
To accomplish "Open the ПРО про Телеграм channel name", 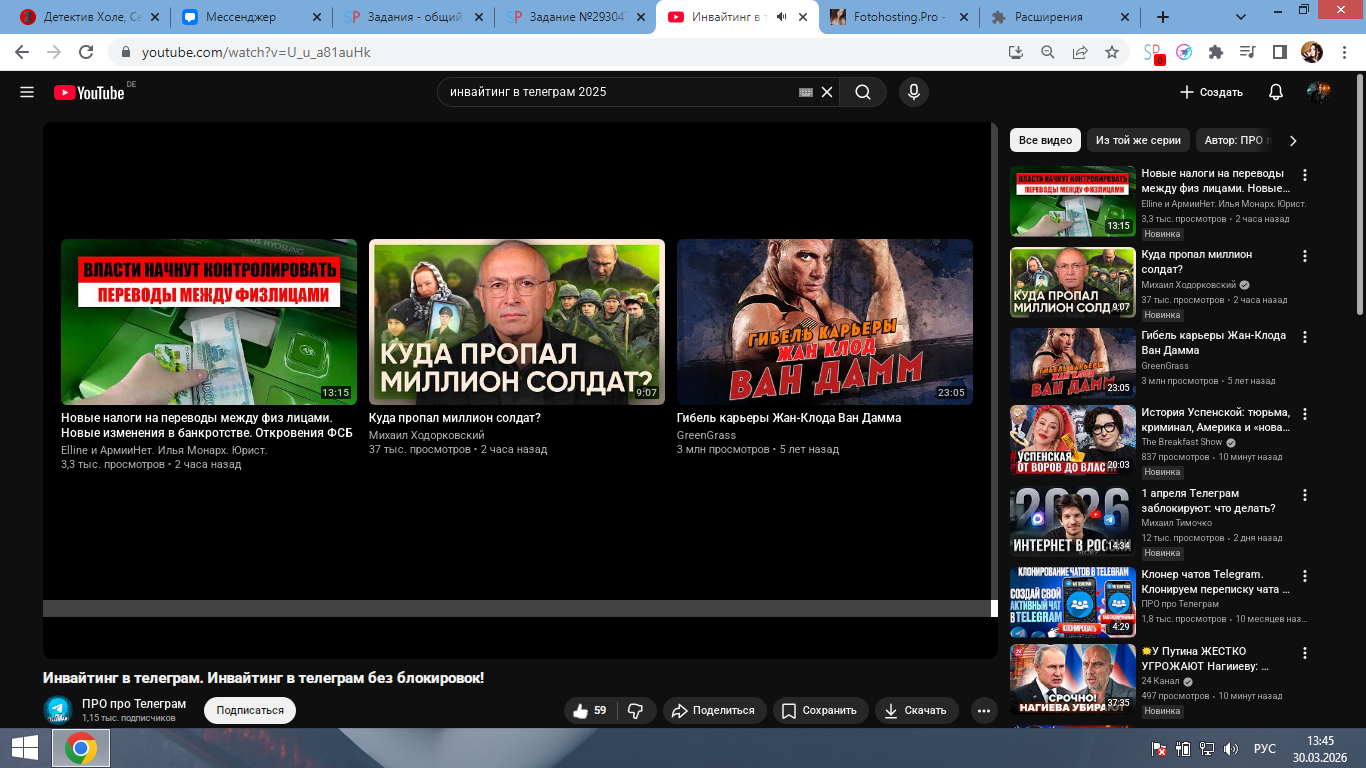I will pyautogui.click(x=134, y=704).
